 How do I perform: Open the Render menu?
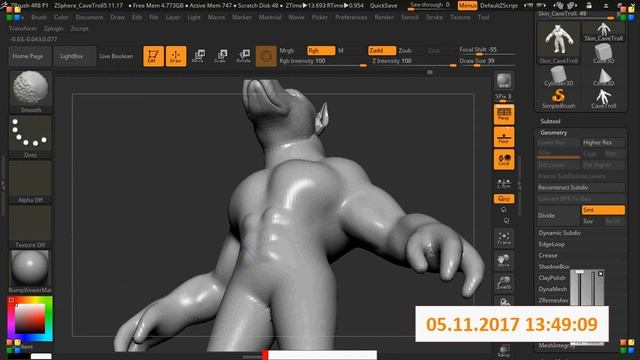(x=384, y=18)
